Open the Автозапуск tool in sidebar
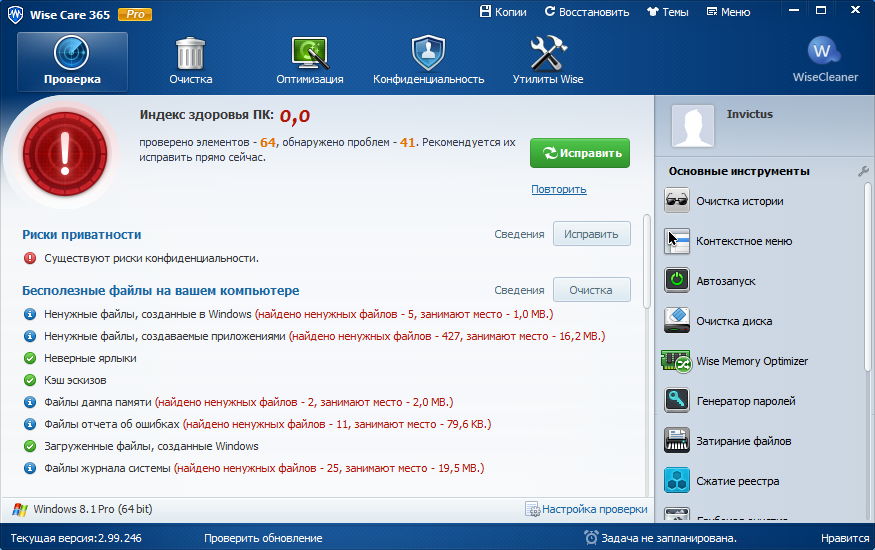The width and height of the screenshot is (875, 550). click(x=677, y=281)
